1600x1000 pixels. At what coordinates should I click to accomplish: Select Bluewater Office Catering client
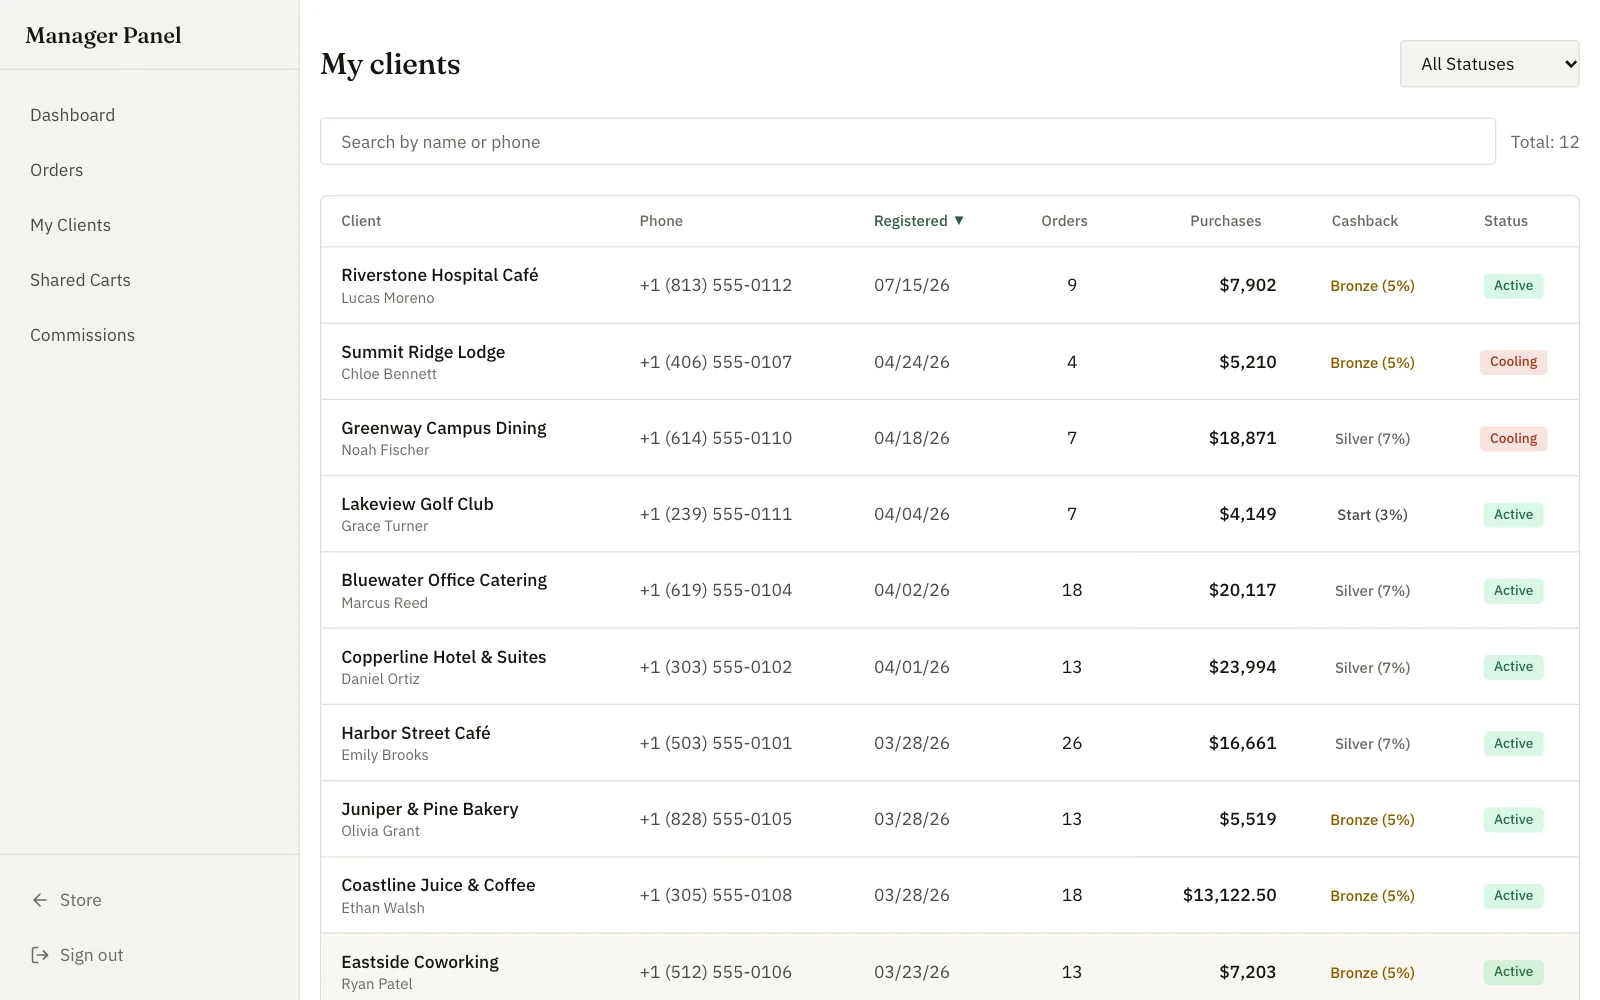pyautogui.click(x=949, y=590)
